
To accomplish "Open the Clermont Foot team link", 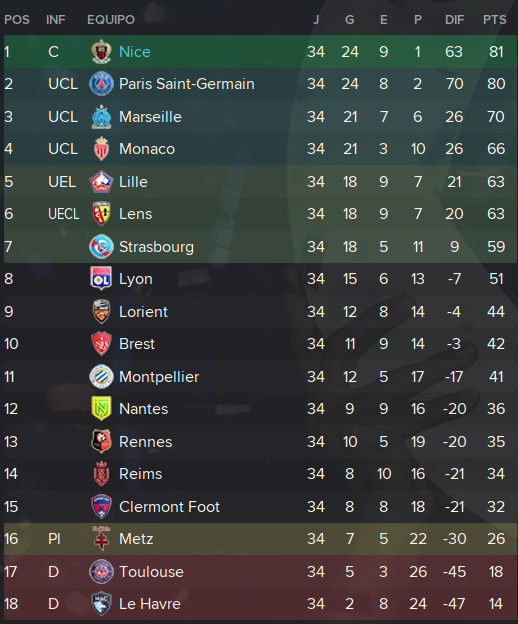I will tap(169, 507).
